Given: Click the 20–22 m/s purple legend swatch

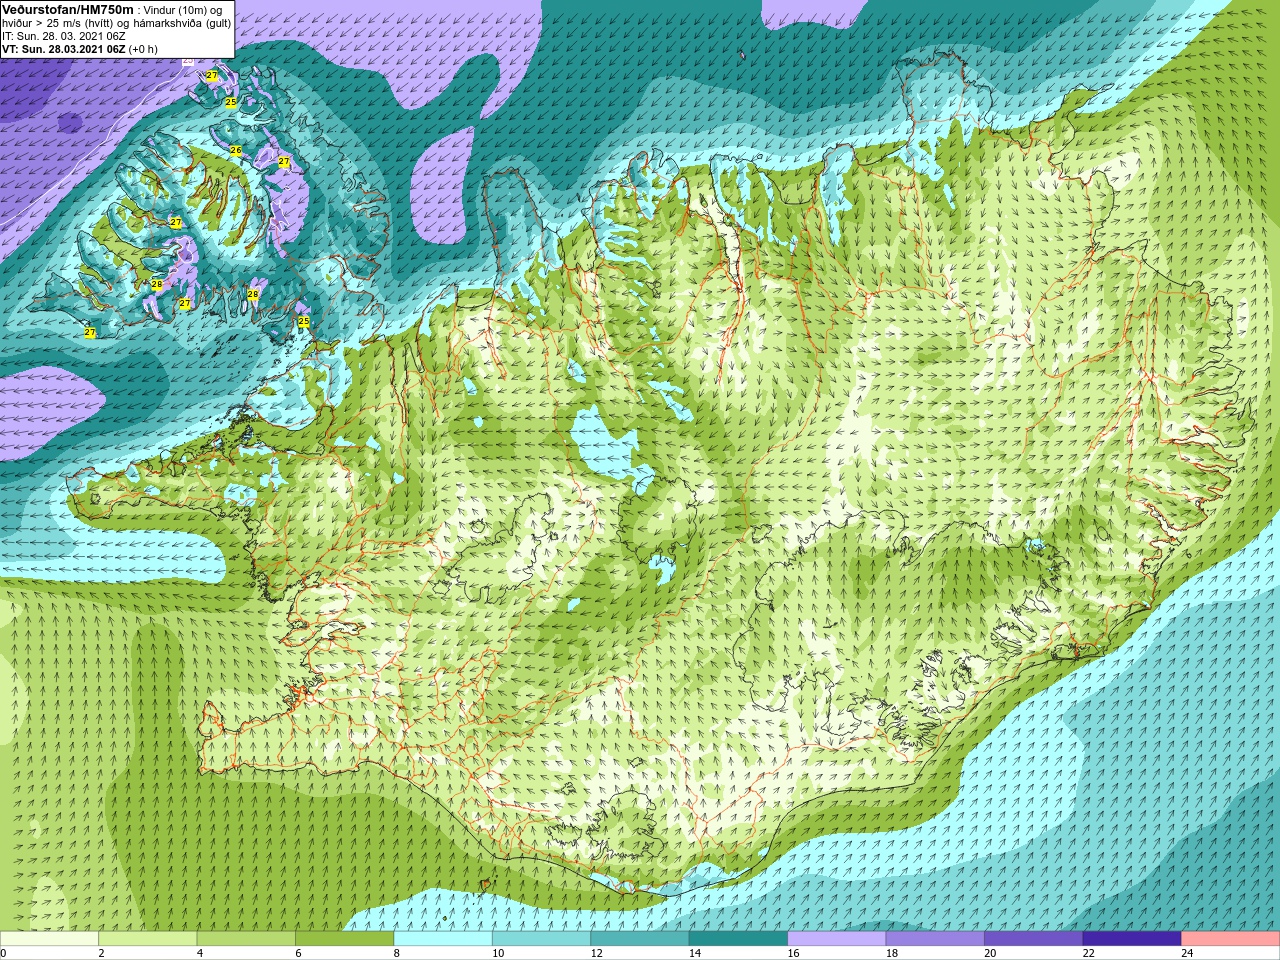Looking at the screenshot, I should (x=1034, y=939).
